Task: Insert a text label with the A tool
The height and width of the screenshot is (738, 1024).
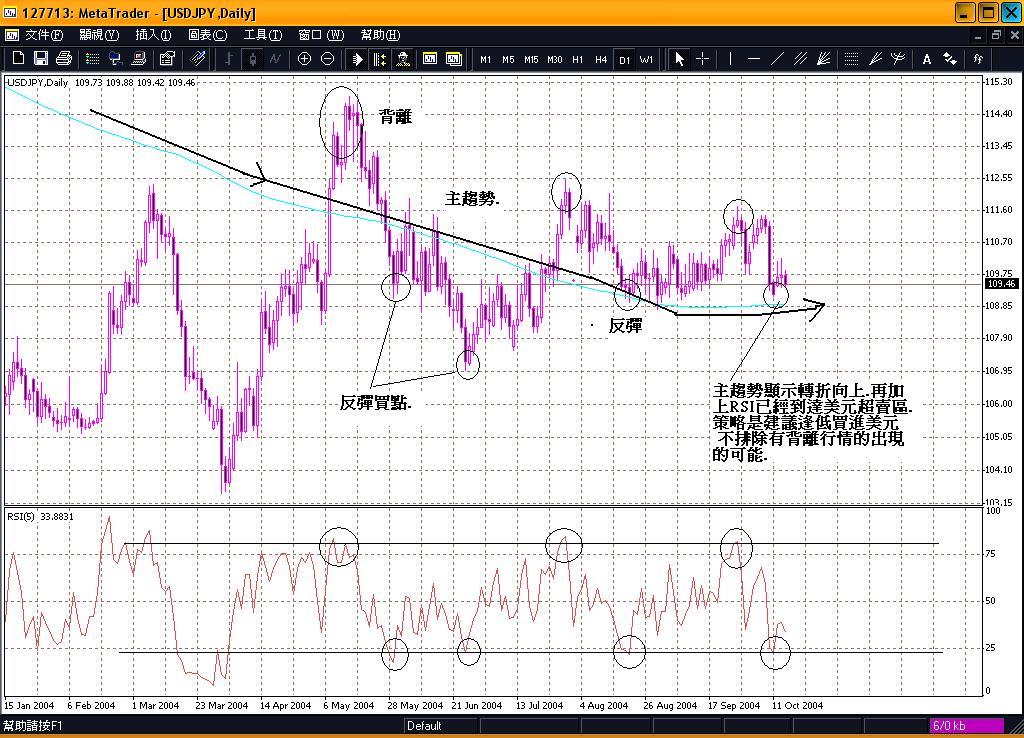Action: pyautogui.click(x=926, y=59)
